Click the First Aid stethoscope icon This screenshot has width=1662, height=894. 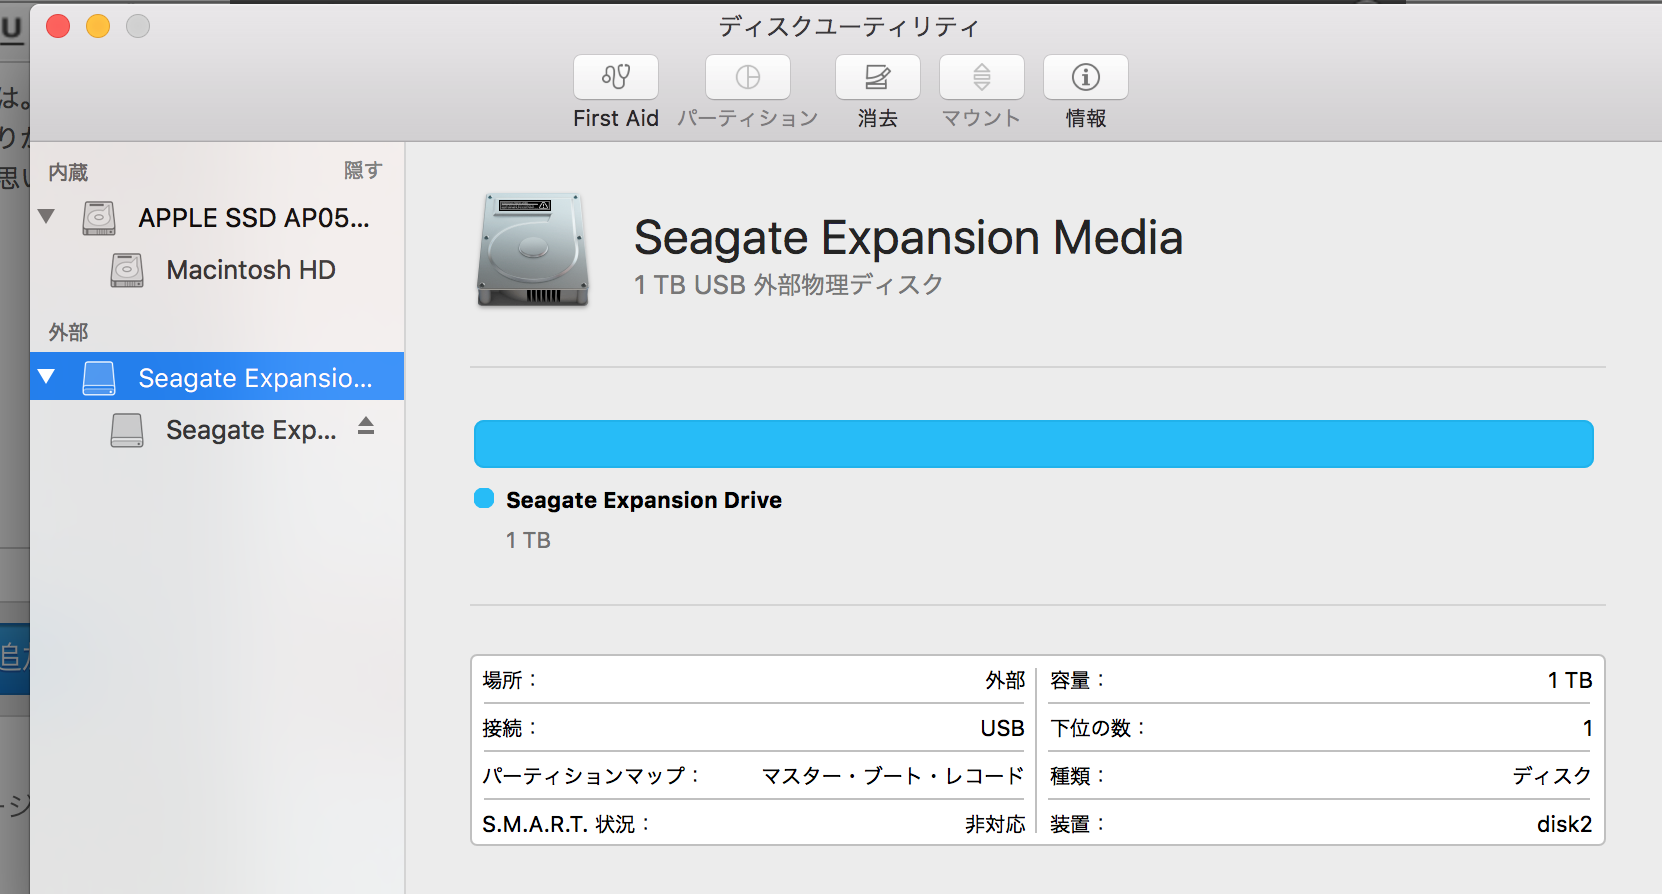click(x=615, y=77)
